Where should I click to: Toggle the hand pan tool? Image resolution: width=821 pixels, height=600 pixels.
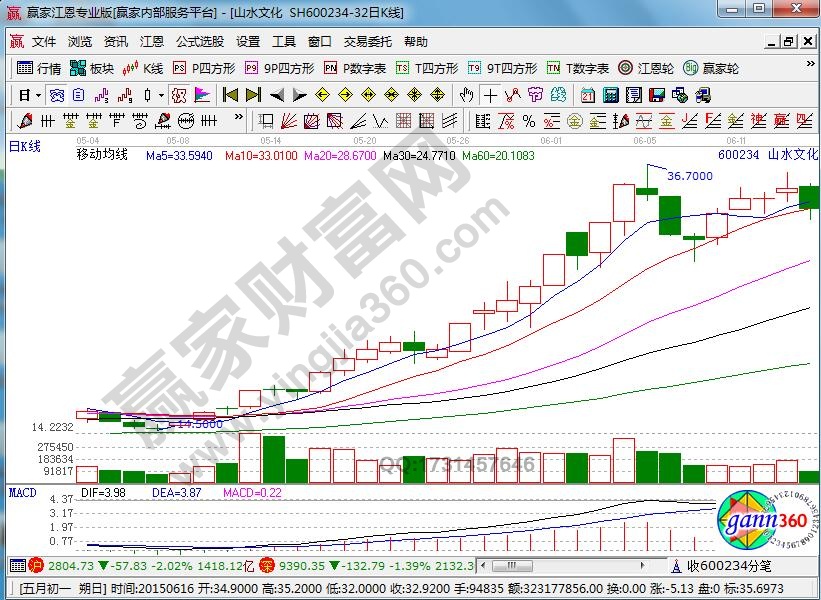466,96
